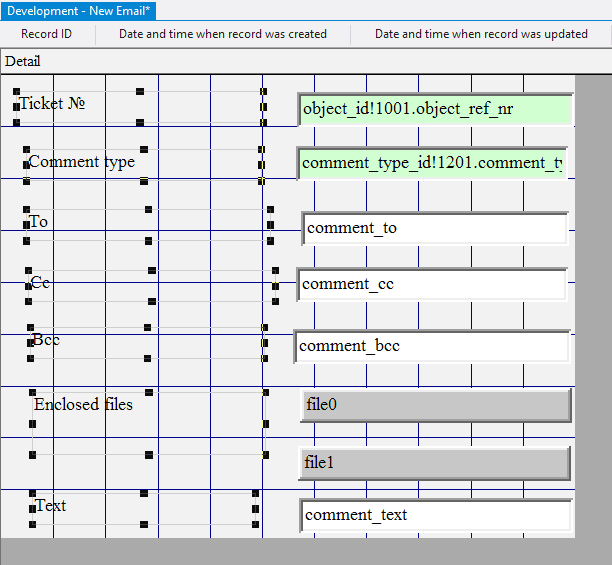This screenshot has height=565, width=612.
Task: Select the Cc label
Action: [x=41, y=283]
